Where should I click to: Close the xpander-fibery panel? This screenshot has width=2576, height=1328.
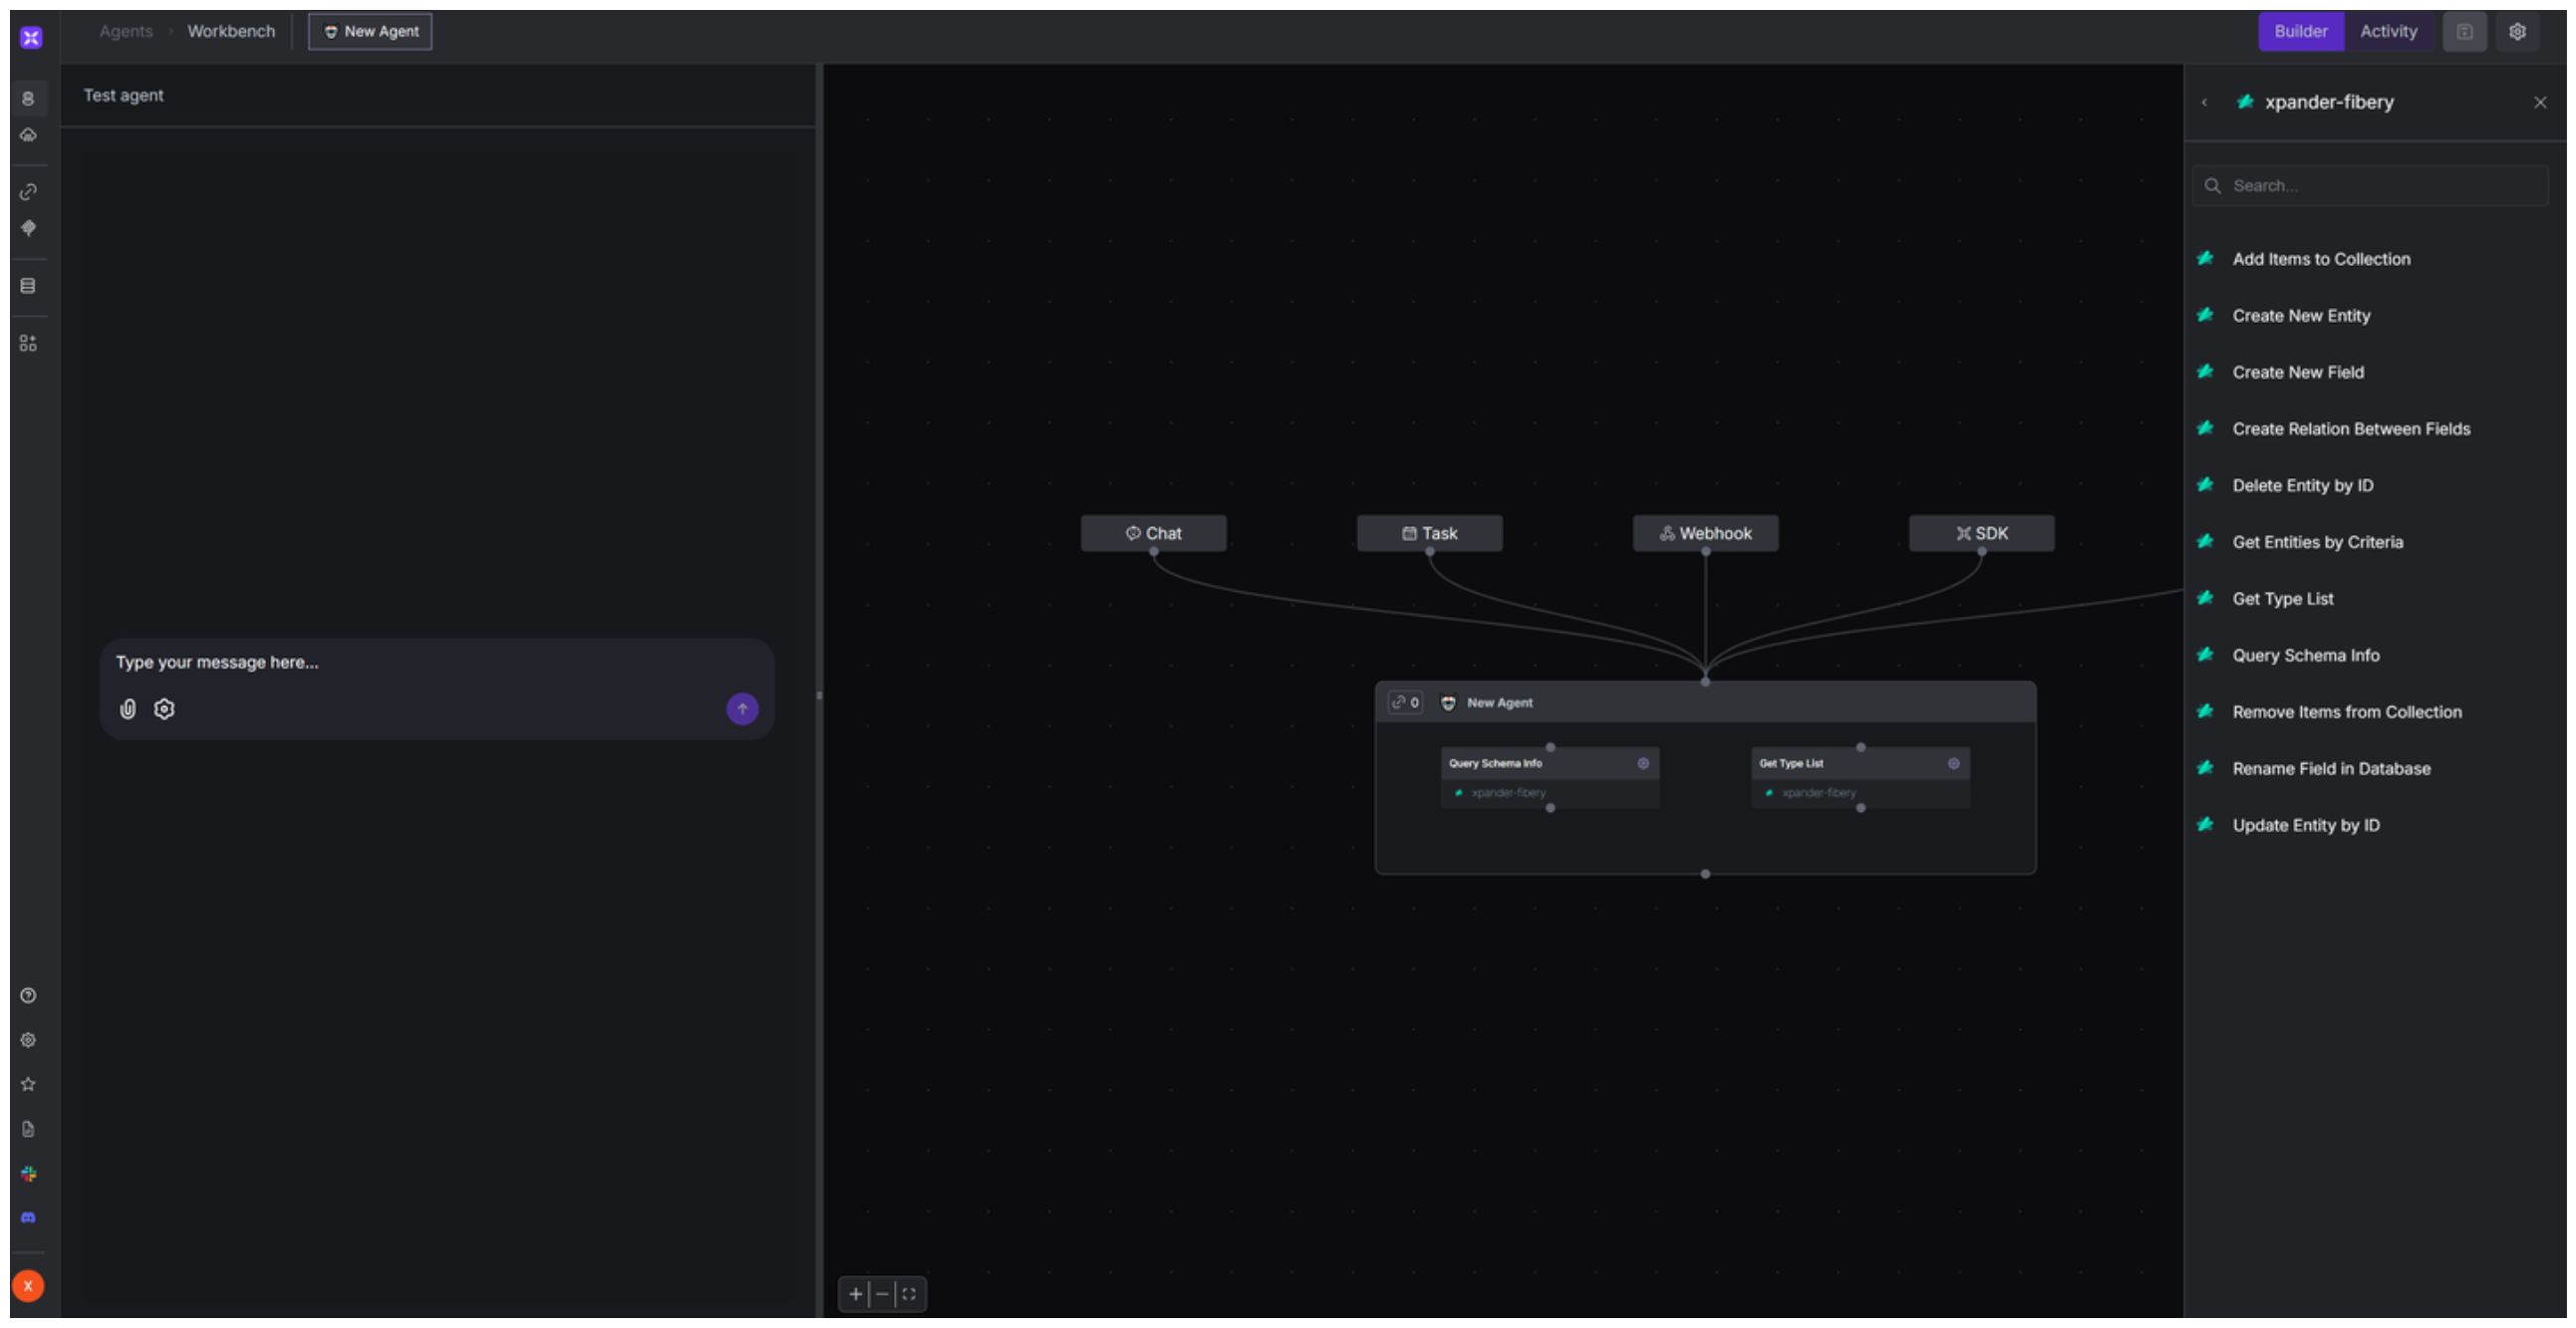(x=2540, y=102)
